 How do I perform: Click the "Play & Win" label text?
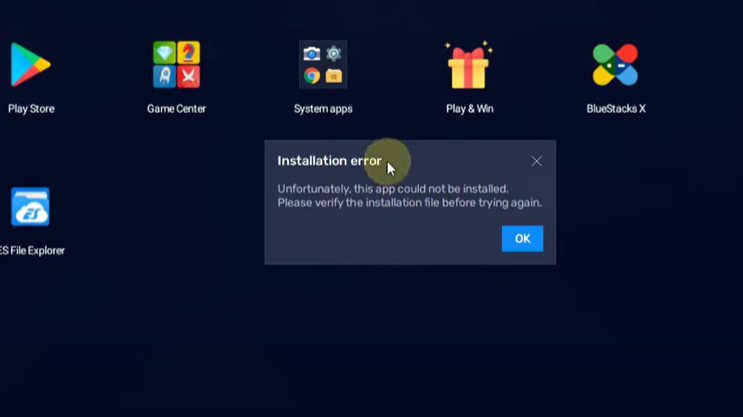(469, 109)
